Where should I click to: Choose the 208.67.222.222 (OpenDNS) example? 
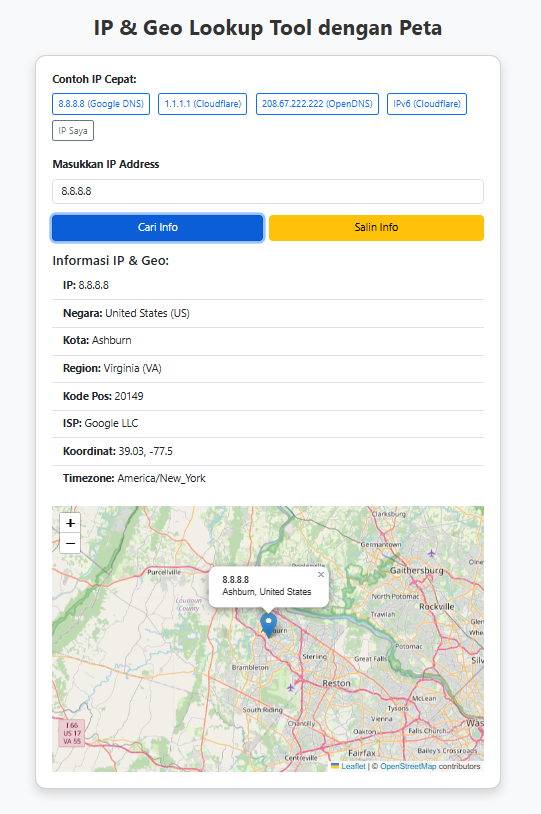[317, 104]
